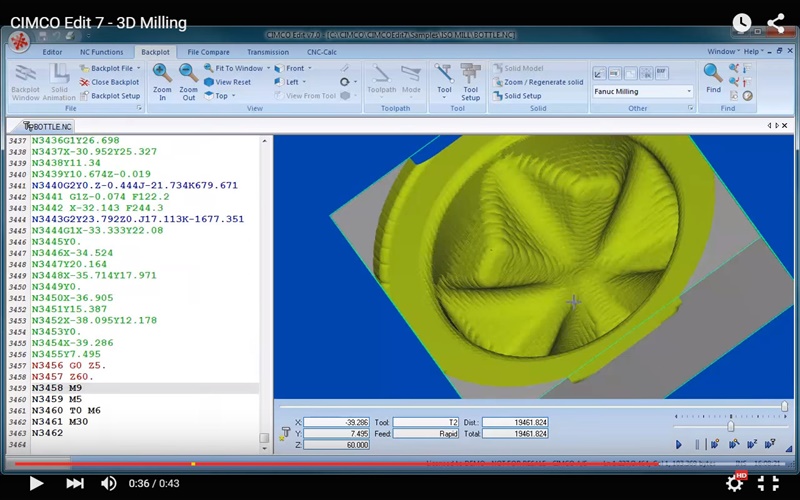This screenshot has height=500, width=800.
Task: Open the File Compare tab
Action: pyautogui.click(x=208, y=52)
